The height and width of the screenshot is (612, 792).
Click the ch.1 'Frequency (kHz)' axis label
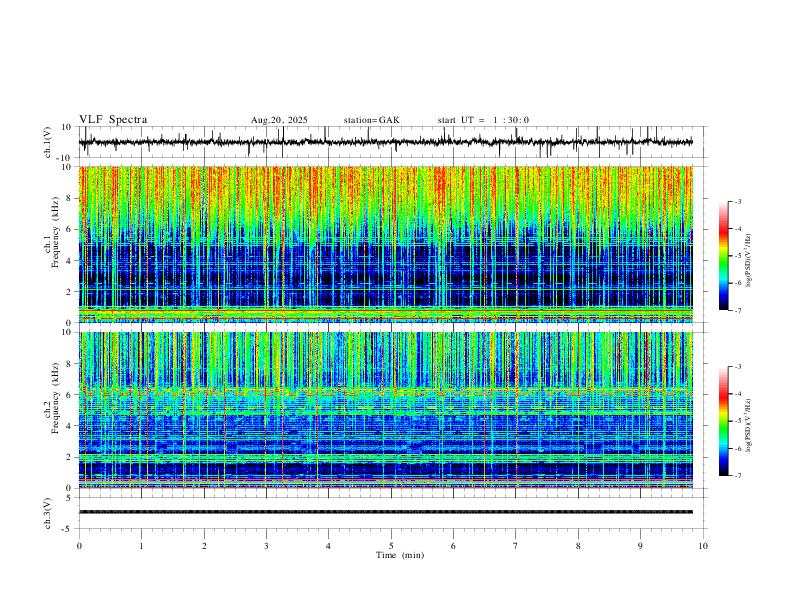click(56, 232)
